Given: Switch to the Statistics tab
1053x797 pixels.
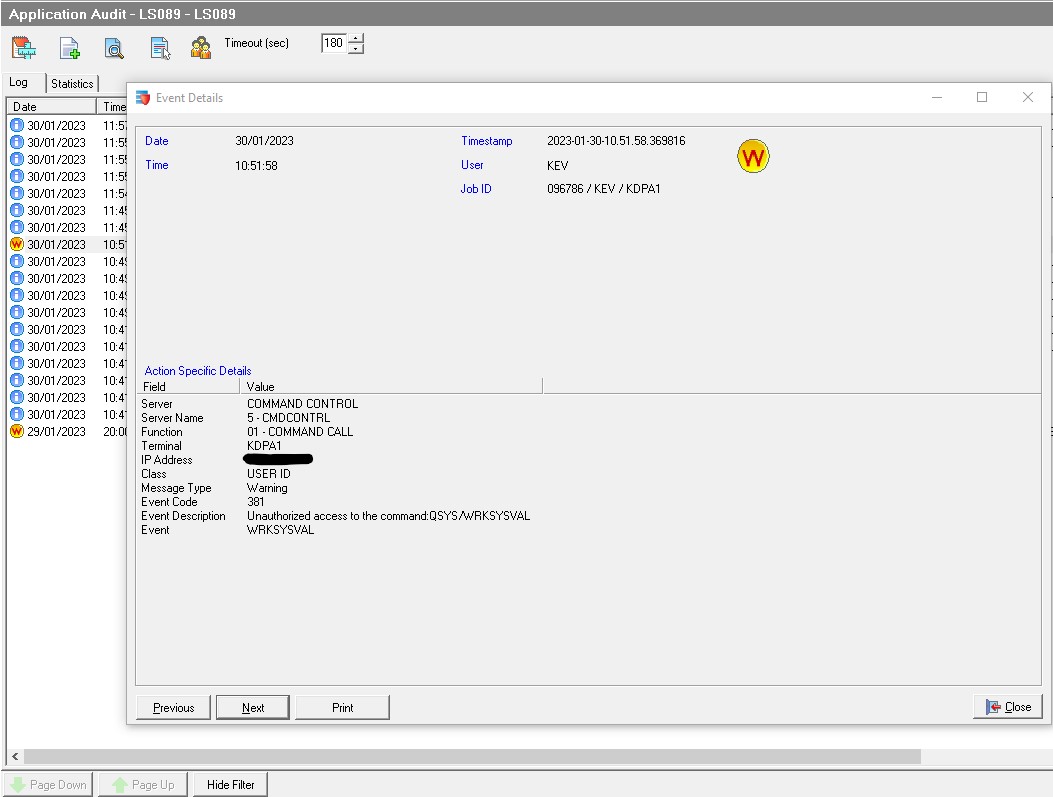Looking at the screenshot, I should (x=72, y=84).
